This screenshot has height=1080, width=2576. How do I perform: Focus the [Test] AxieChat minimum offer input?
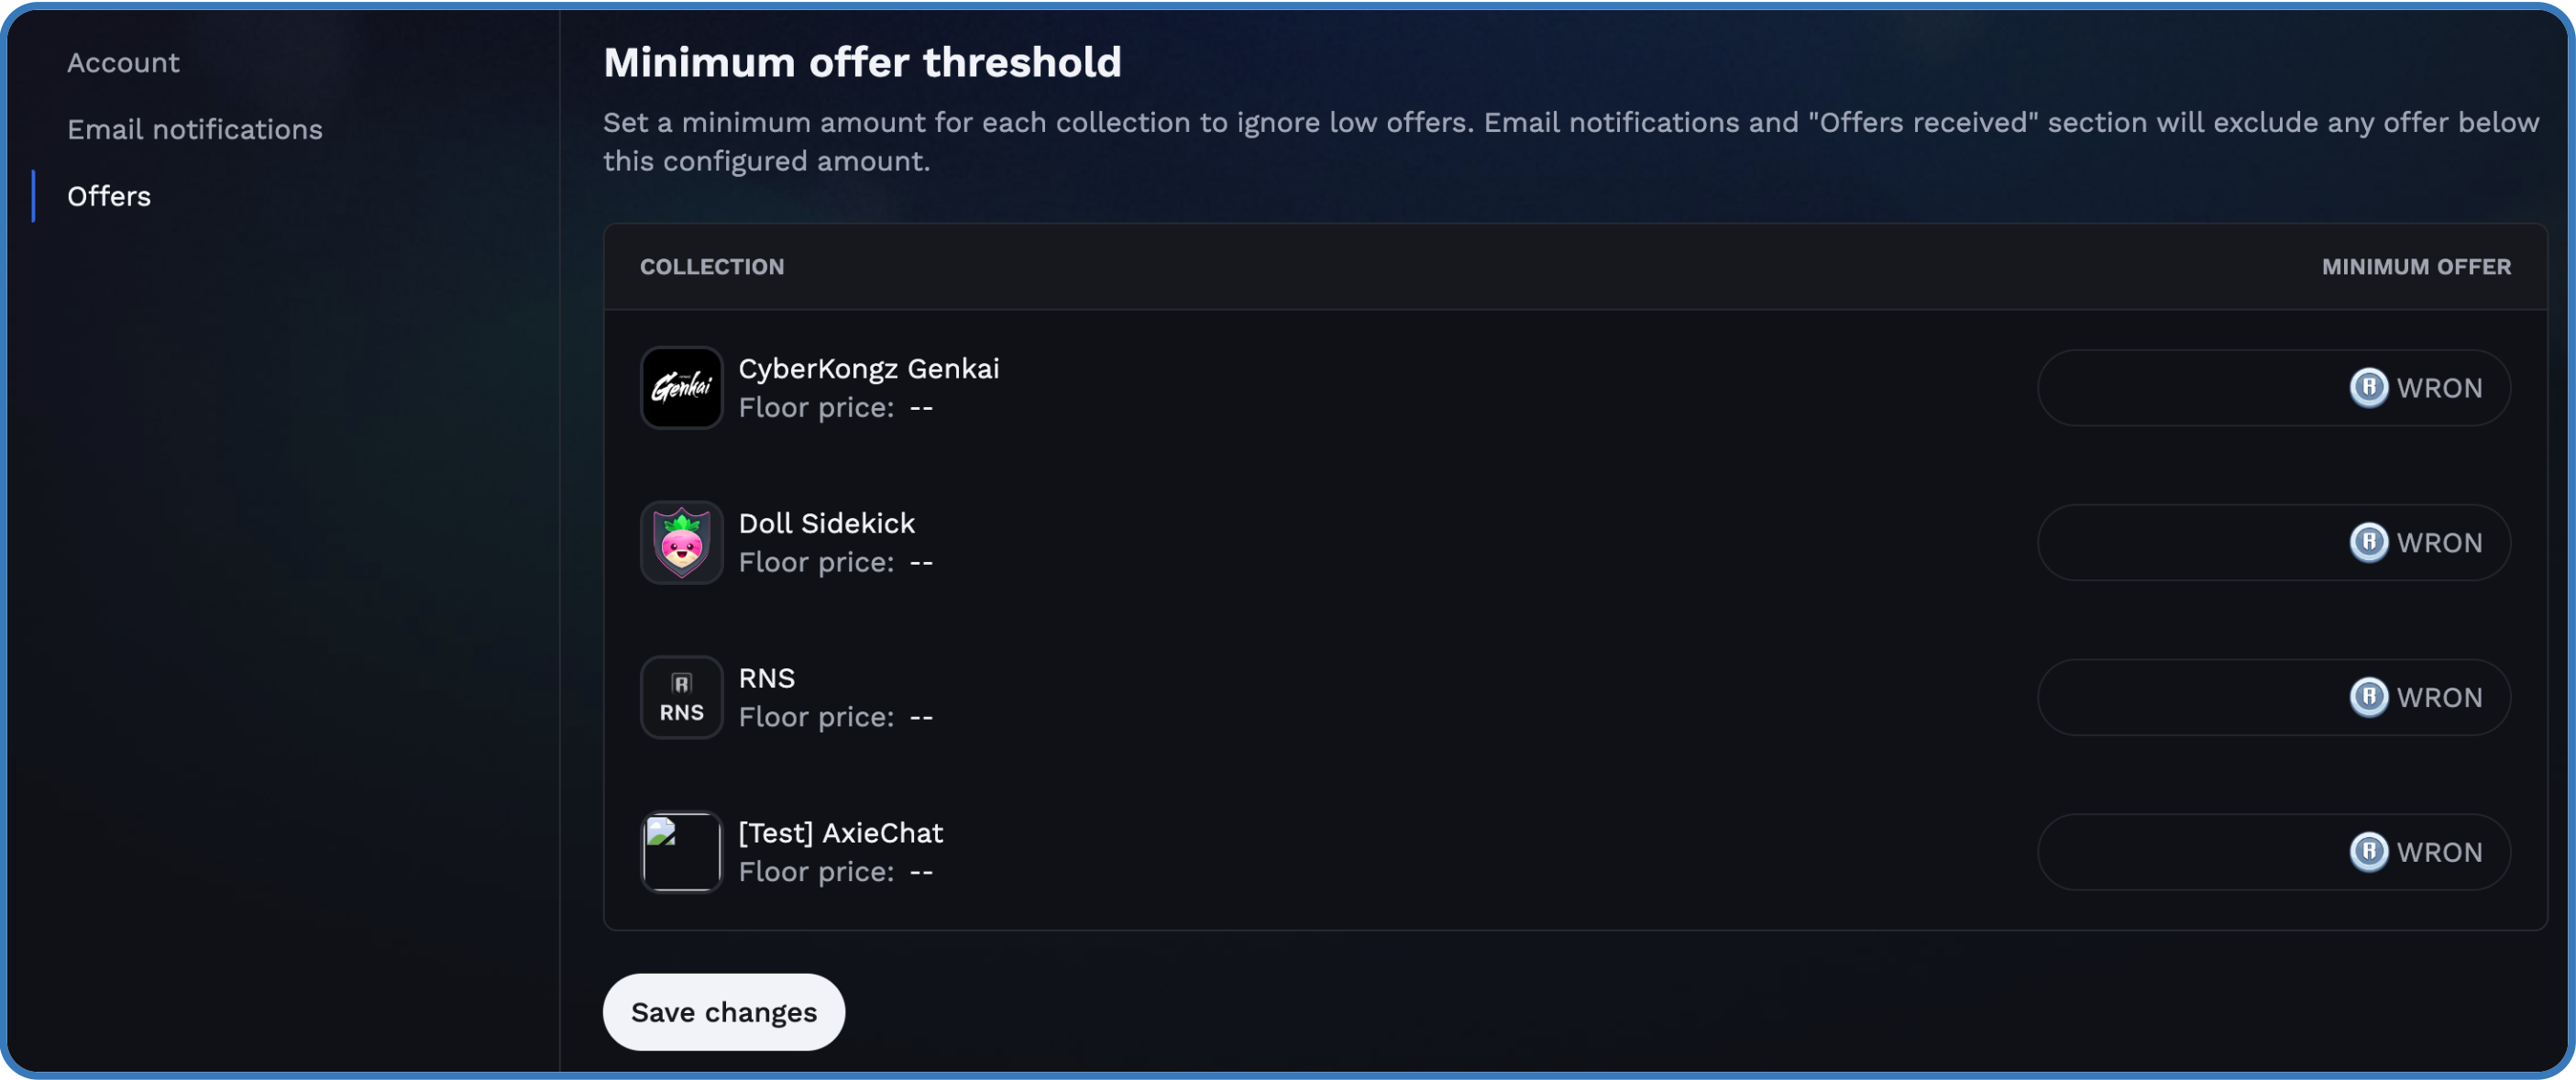(x=2273, y=852)
